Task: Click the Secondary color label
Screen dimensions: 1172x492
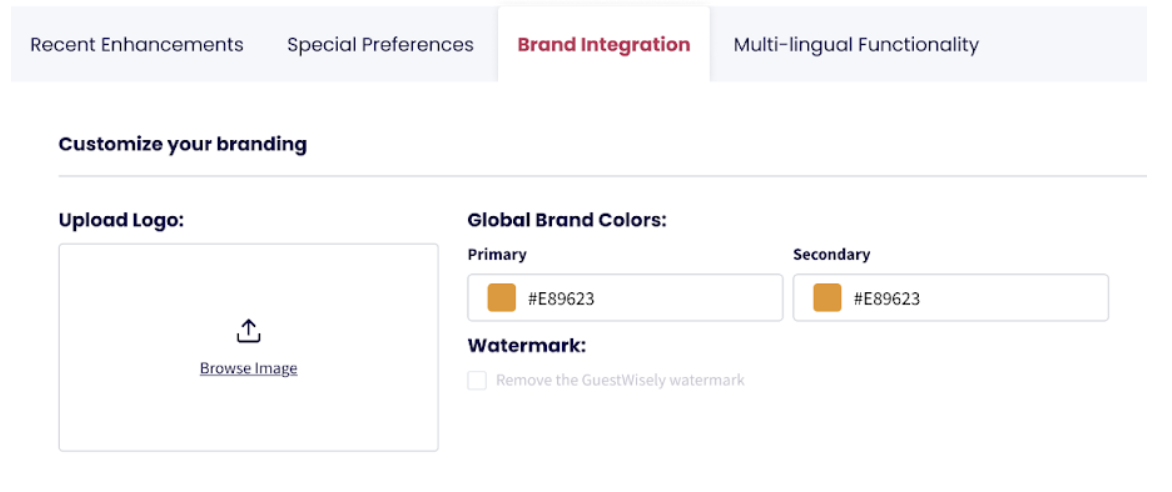Action: click(831, 255)
